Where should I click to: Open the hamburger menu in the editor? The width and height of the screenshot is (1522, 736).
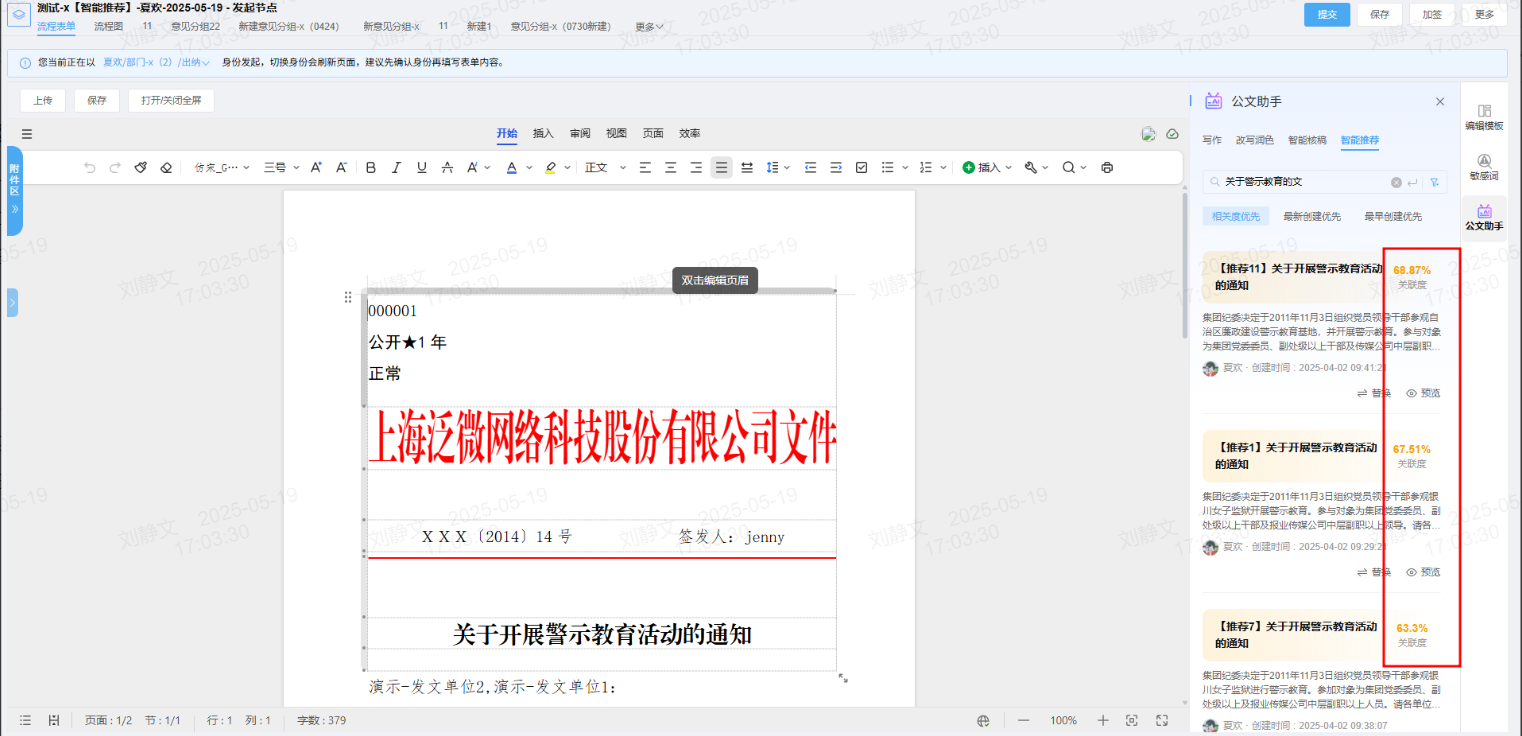(x=27, y=134)
